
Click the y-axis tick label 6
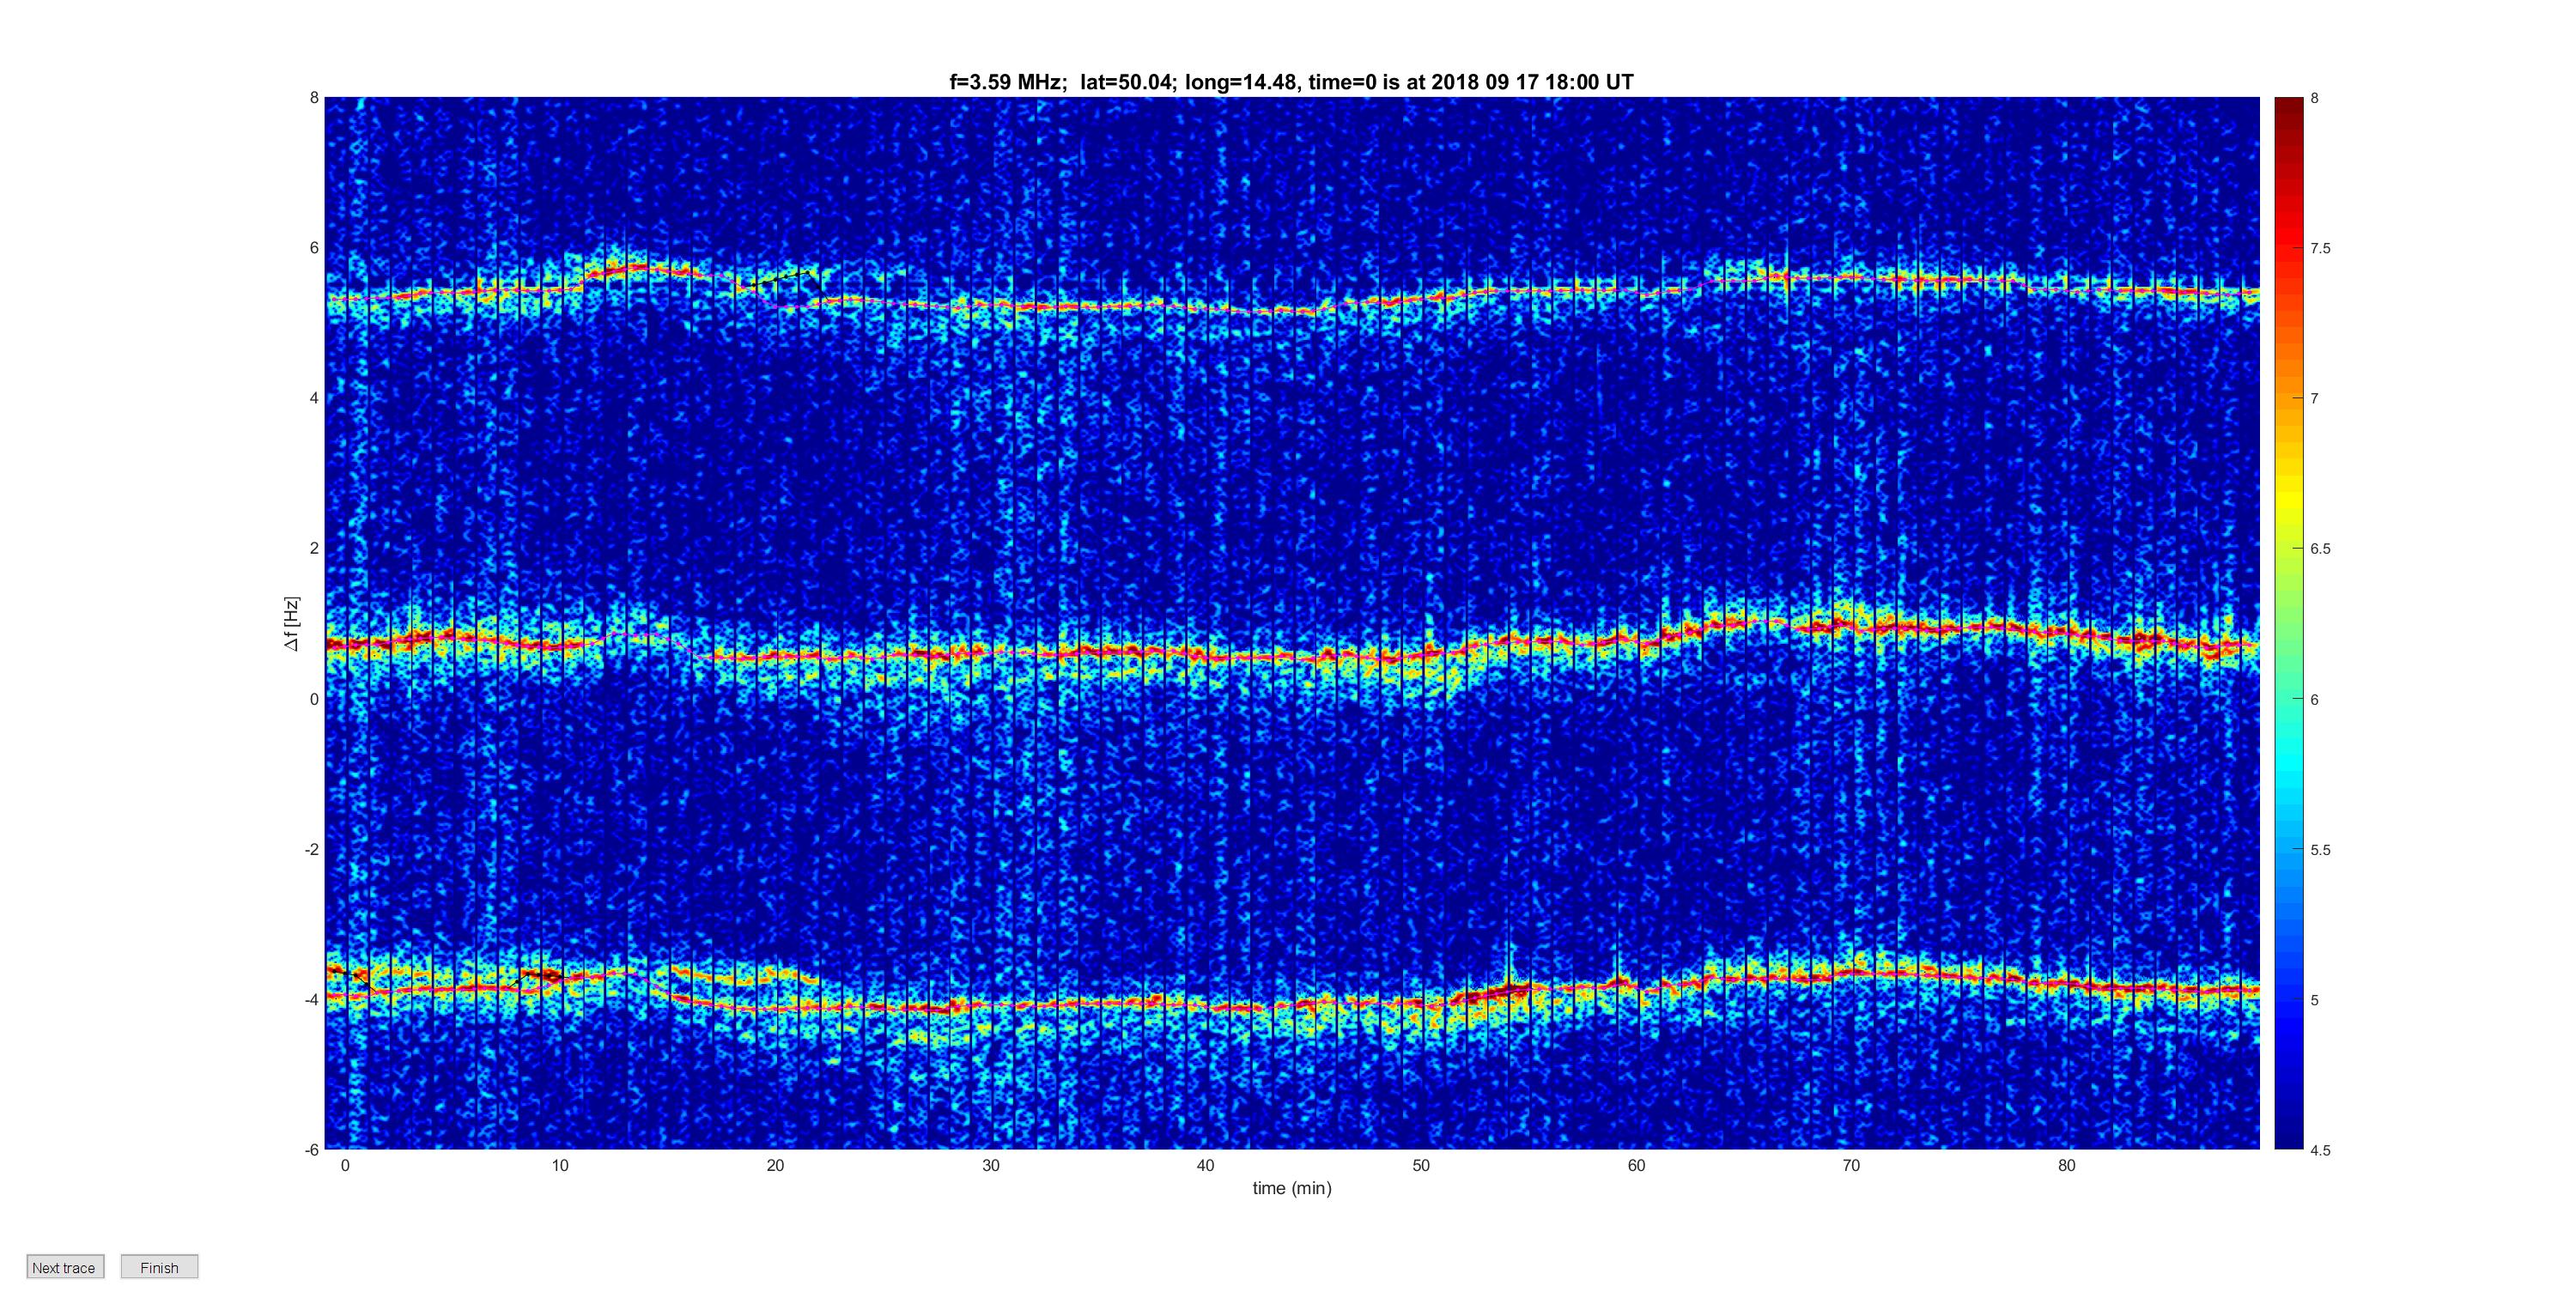click(x=315, y=248)
